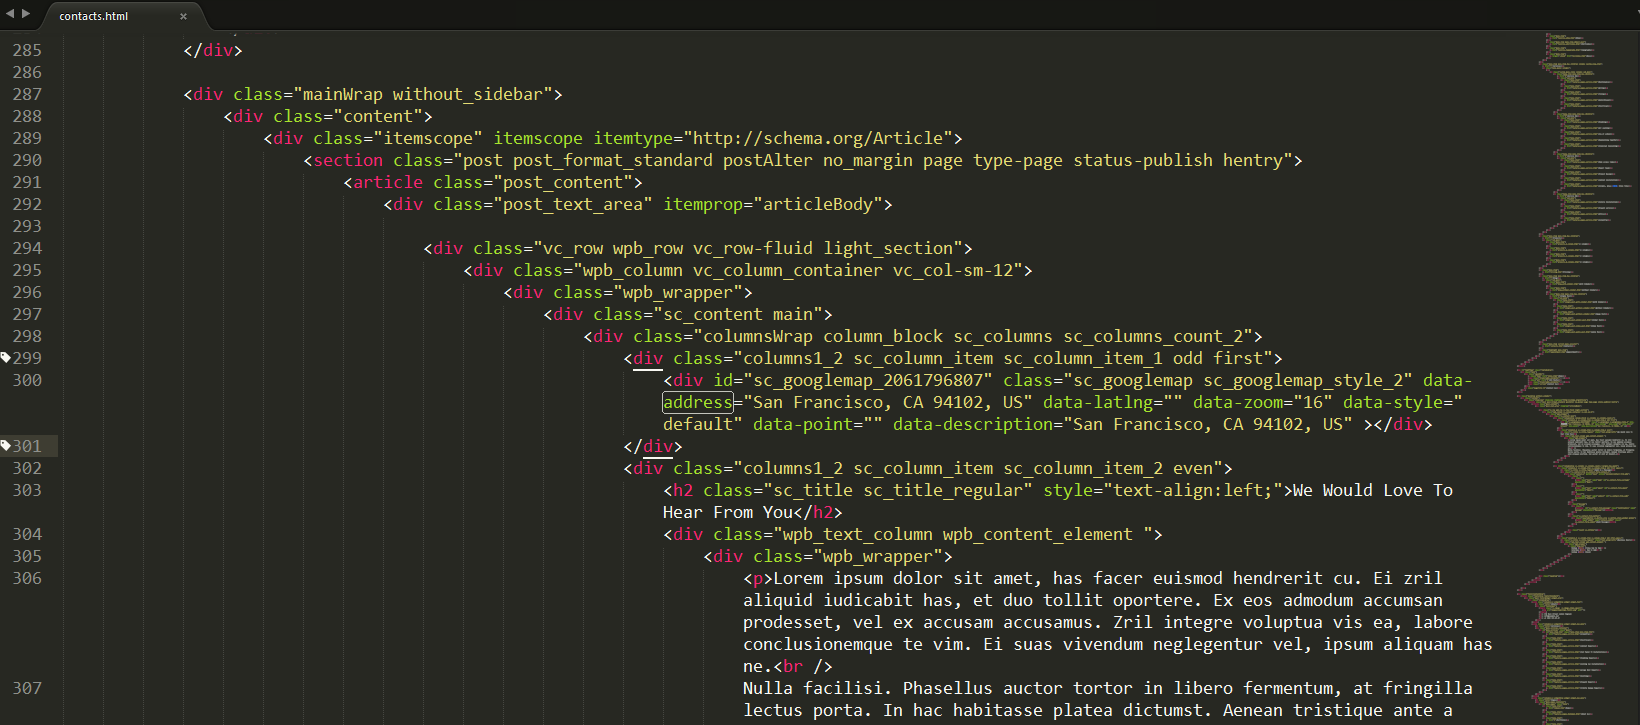Click the 'article' tag on line 291
Viewport: 1640px width, 725px height.
[x=387, y=182]
